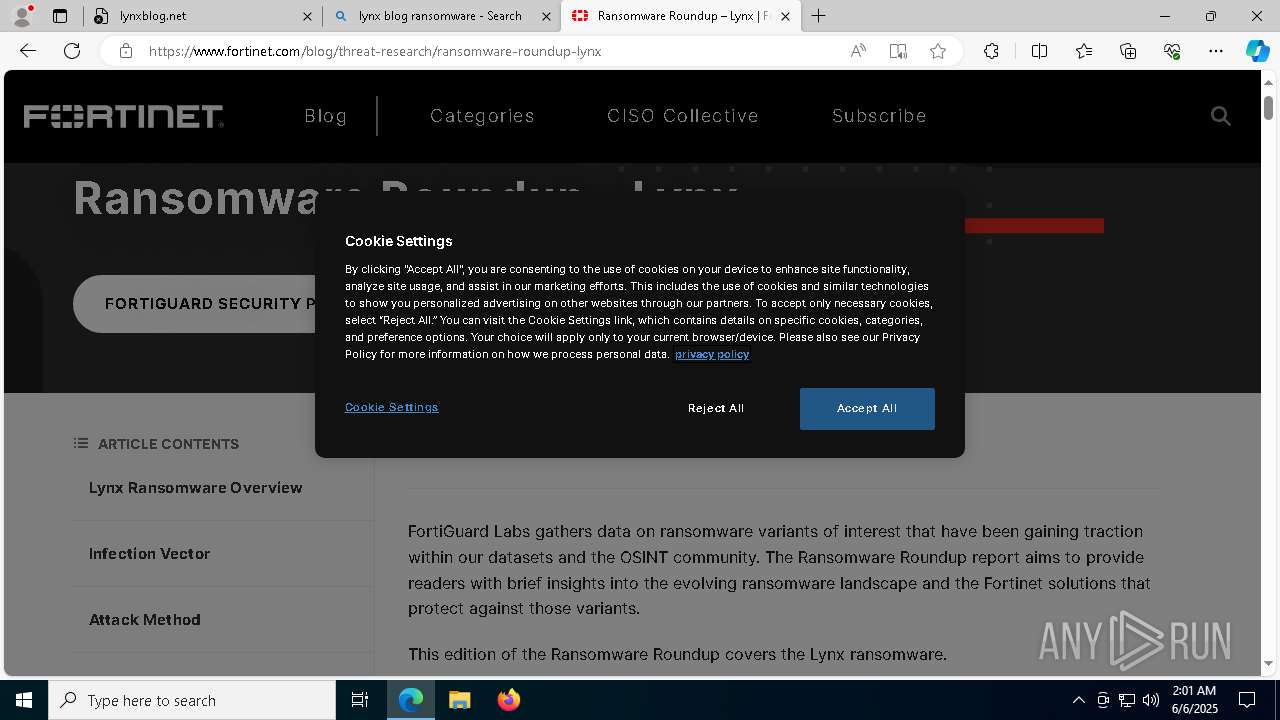Open Immersive Reader icon
This screenshot has height=720, width=1280.
click(x=898, y=51)
